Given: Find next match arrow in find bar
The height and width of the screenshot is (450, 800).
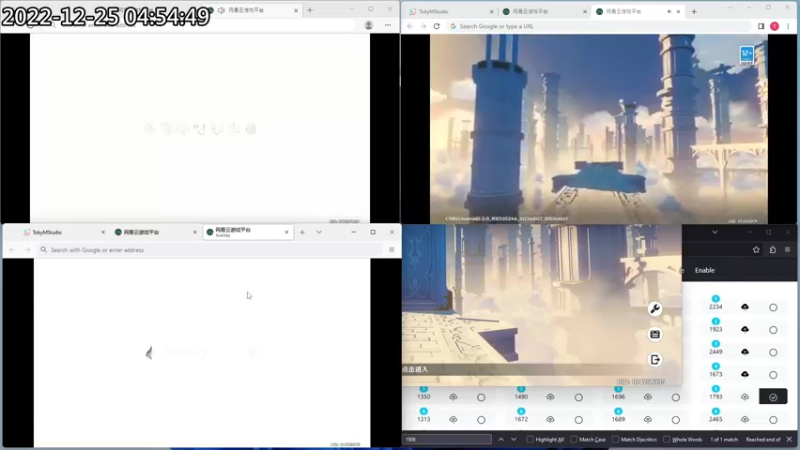Looking at the screenshot, I should (514, 439).
